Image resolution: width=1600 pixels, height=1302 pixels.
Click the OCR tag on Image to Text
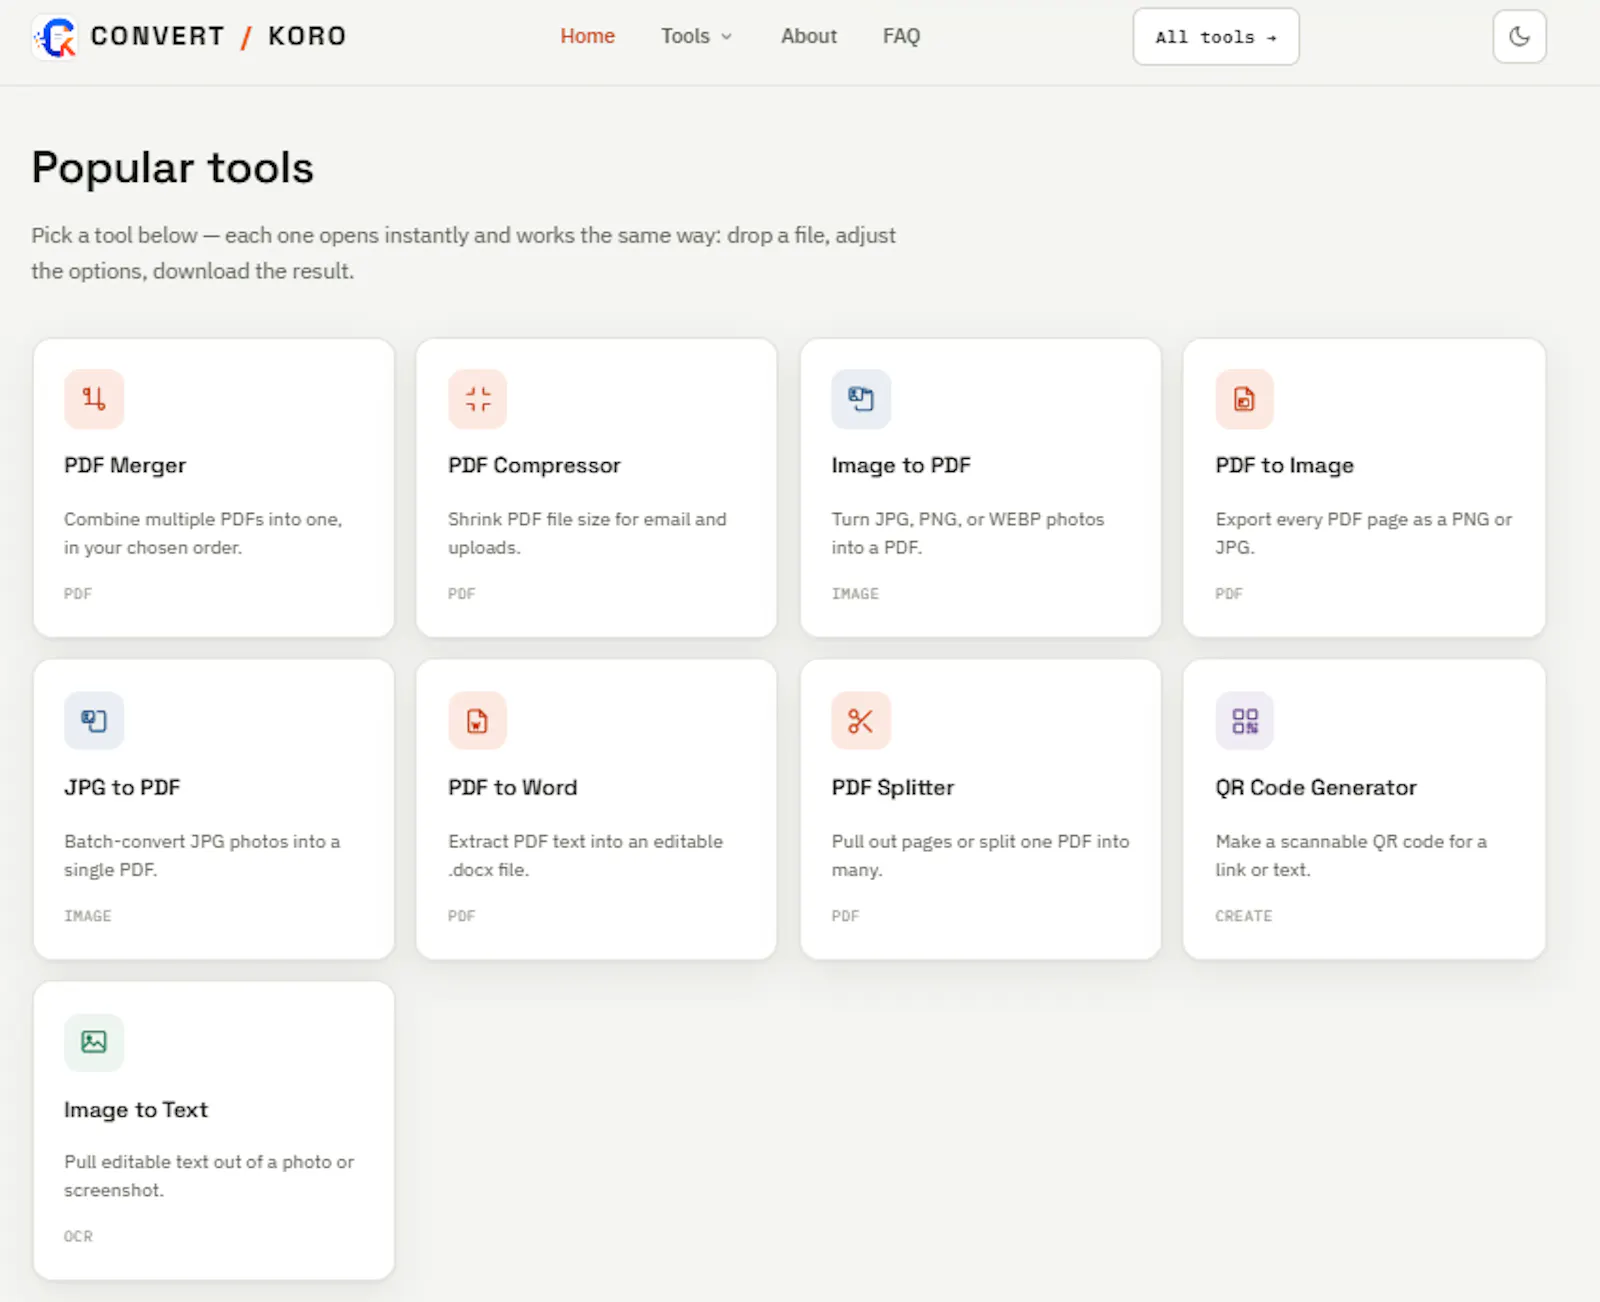(78, 1236)
